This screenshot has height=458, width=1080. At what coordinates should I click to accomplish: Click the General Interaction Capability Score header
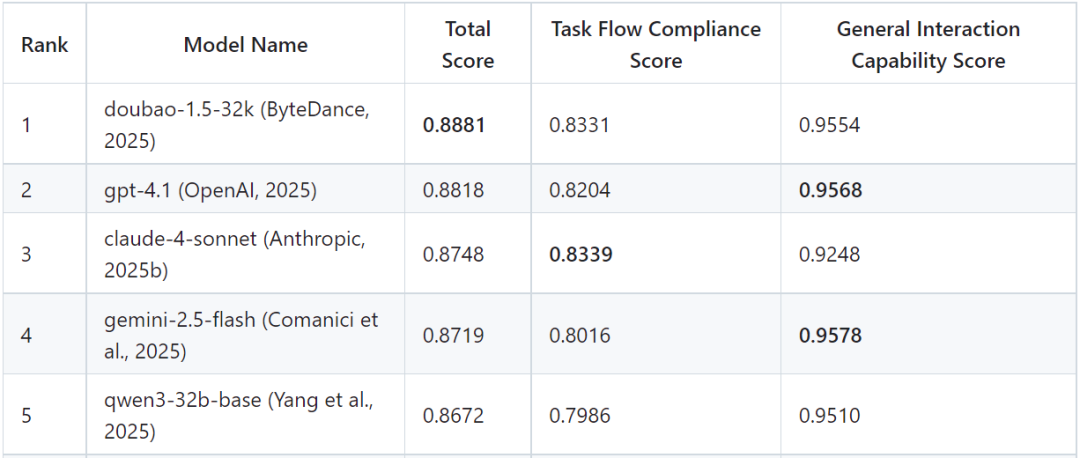[928, 45]
